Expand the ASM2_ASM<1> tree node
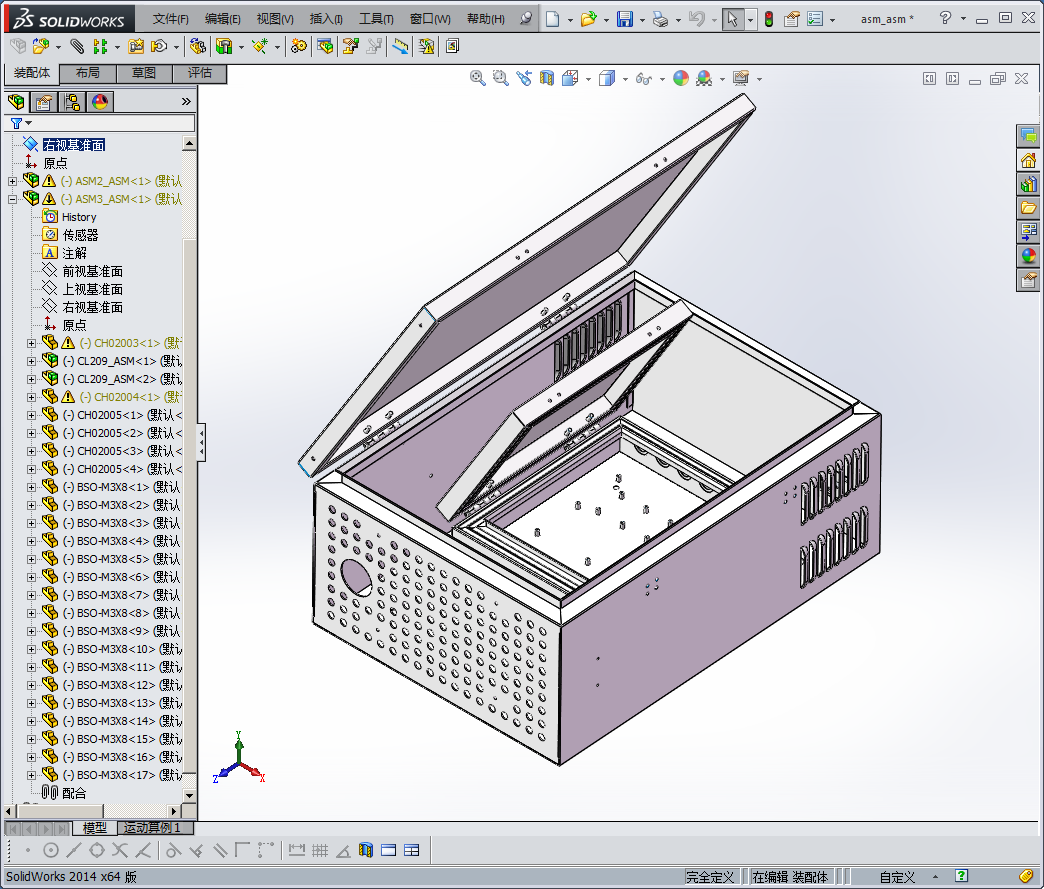The height and width of the screenshot is (889, 1044). pyautogui.click(x=12, y=181)
